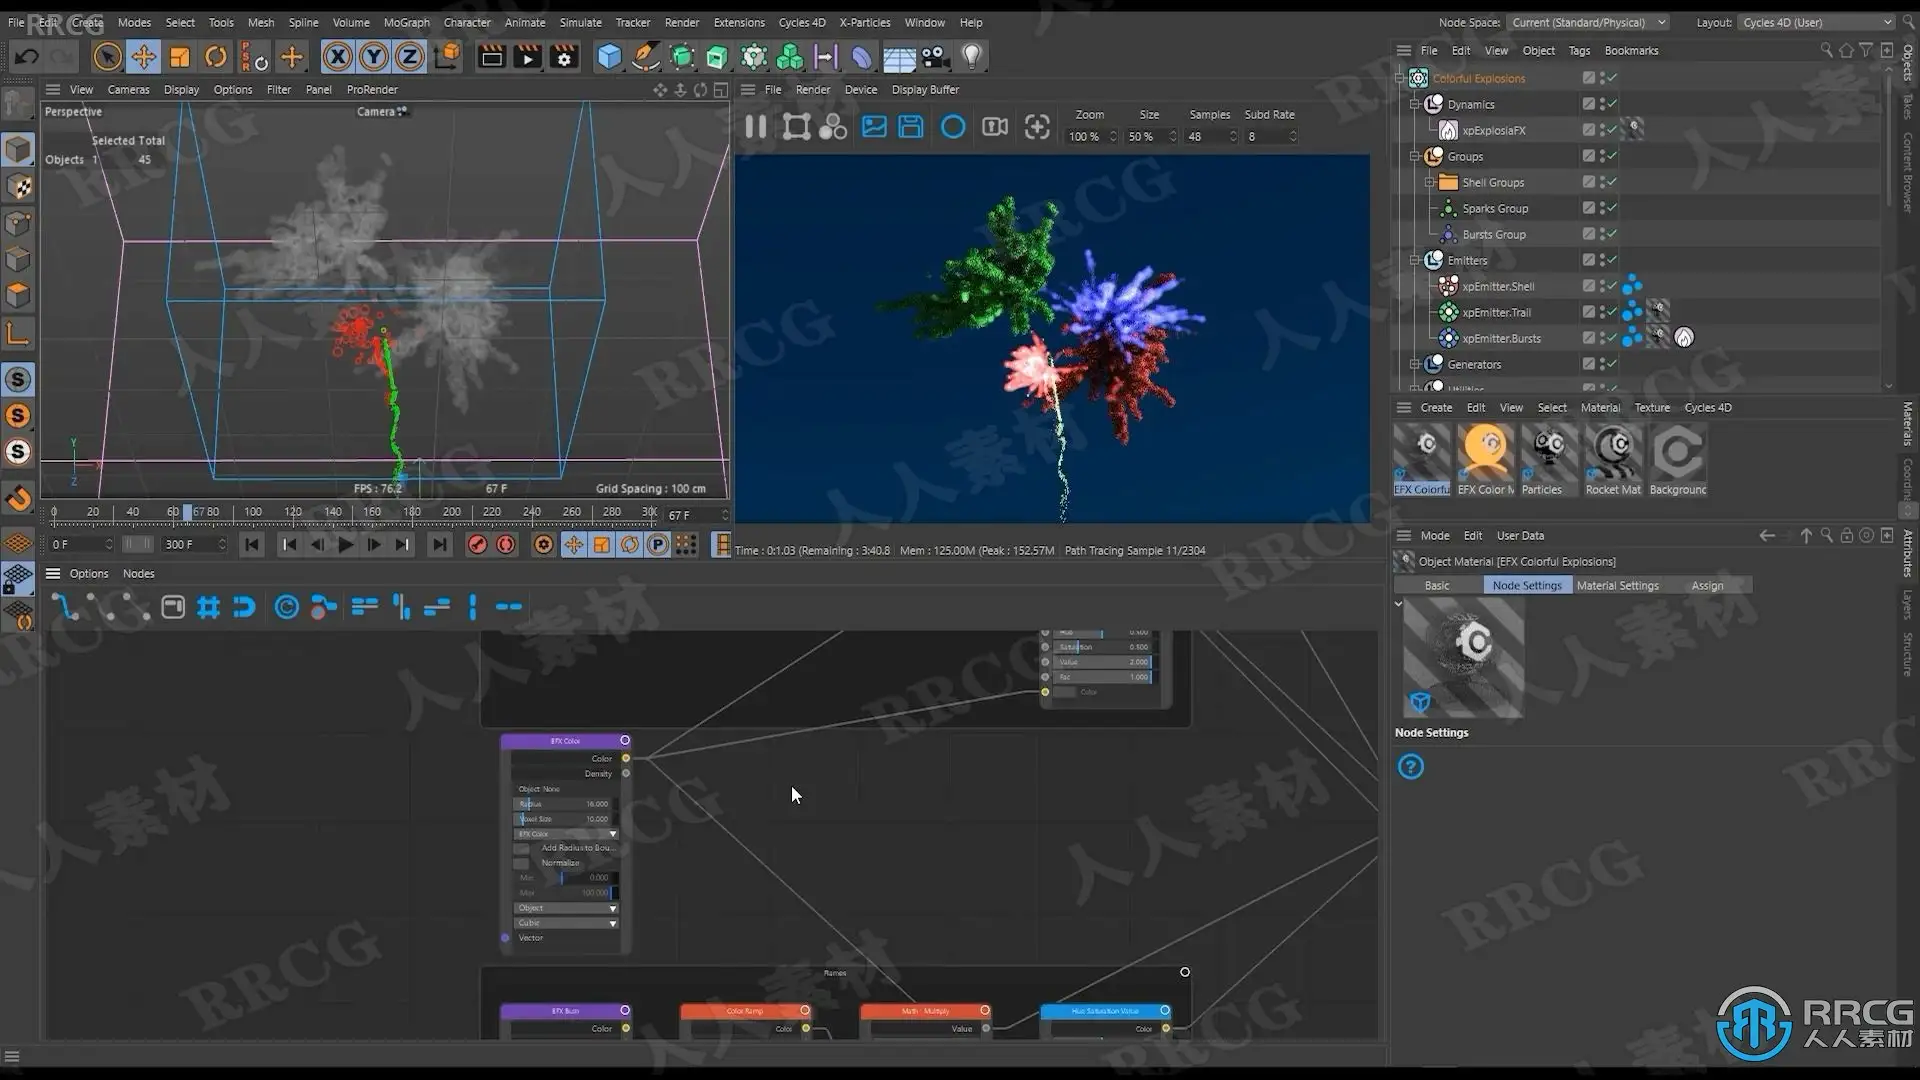Add a Cube primitive object
This screenshot has height=1080, width=1920.
[x=609, y=57]
